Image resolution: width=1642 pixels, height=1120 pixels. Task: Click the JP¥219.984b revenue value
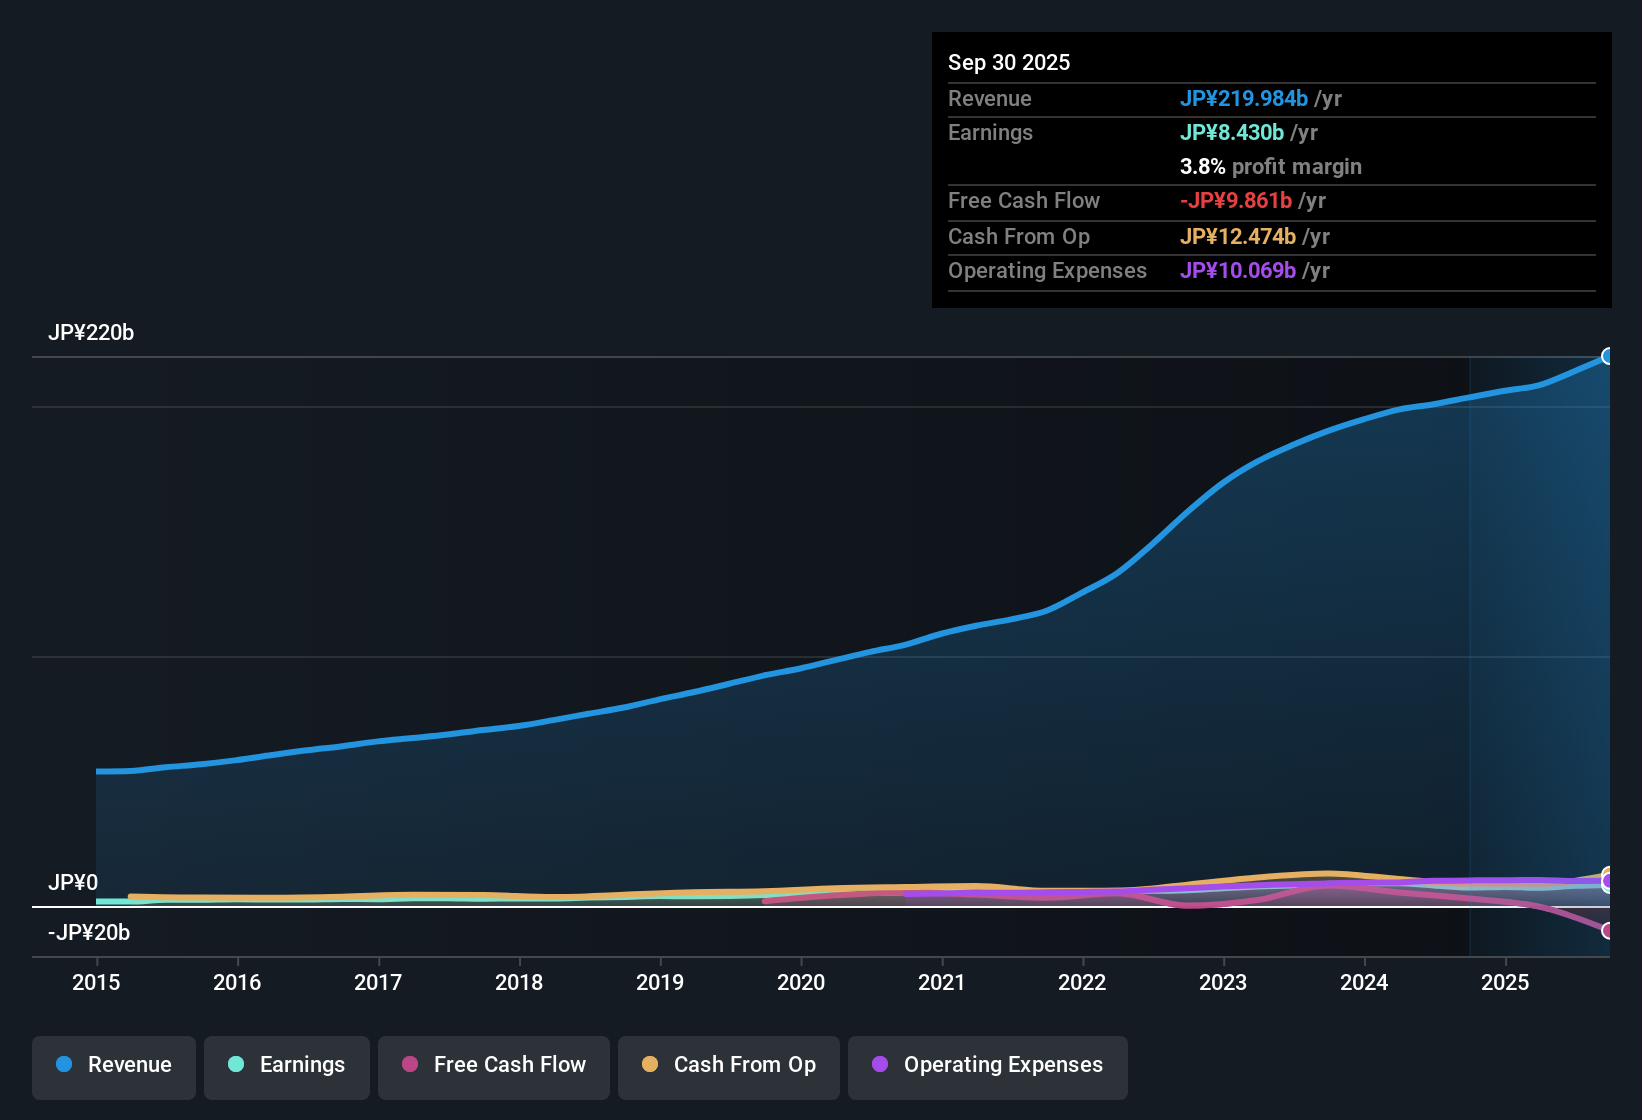(1245, 99)
